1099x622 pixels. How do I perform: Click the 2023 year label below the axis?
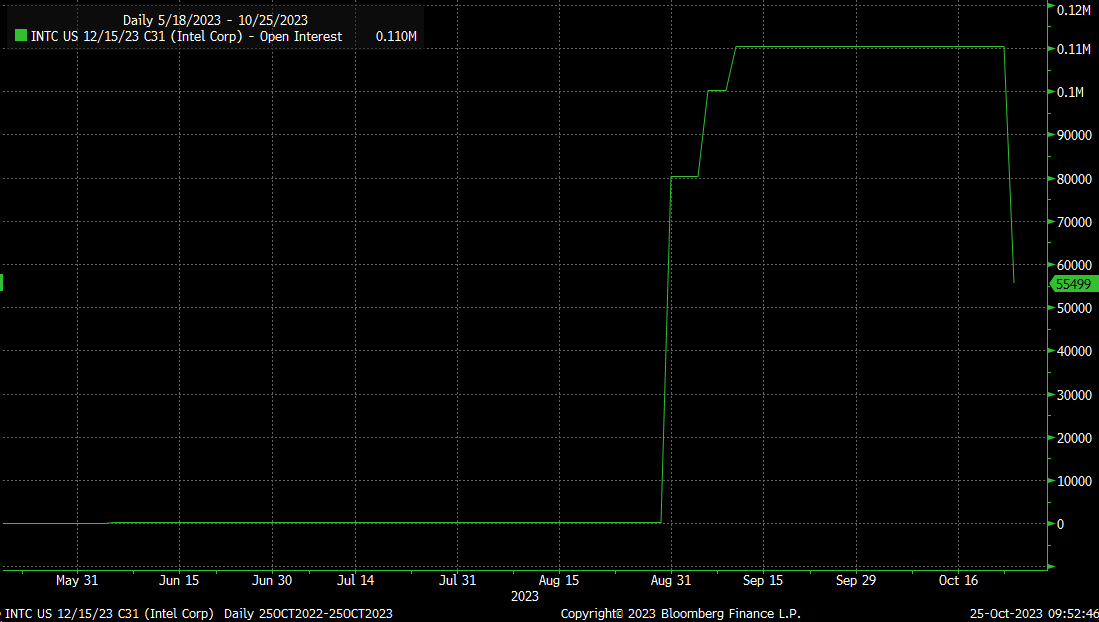point(524,597)
